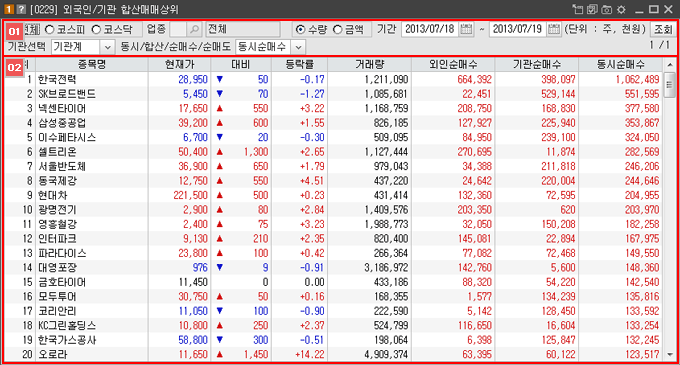Expand the 기관계 institution dropdown
The image size is (680, 365).
[x=108, y=47]
